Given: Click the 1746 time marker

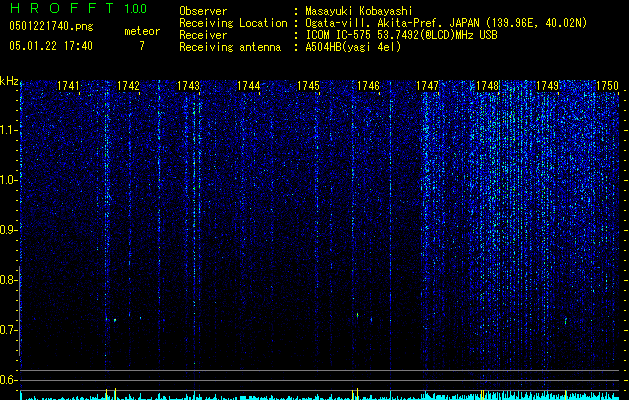Looking at the screenshot, I should 368,86.
